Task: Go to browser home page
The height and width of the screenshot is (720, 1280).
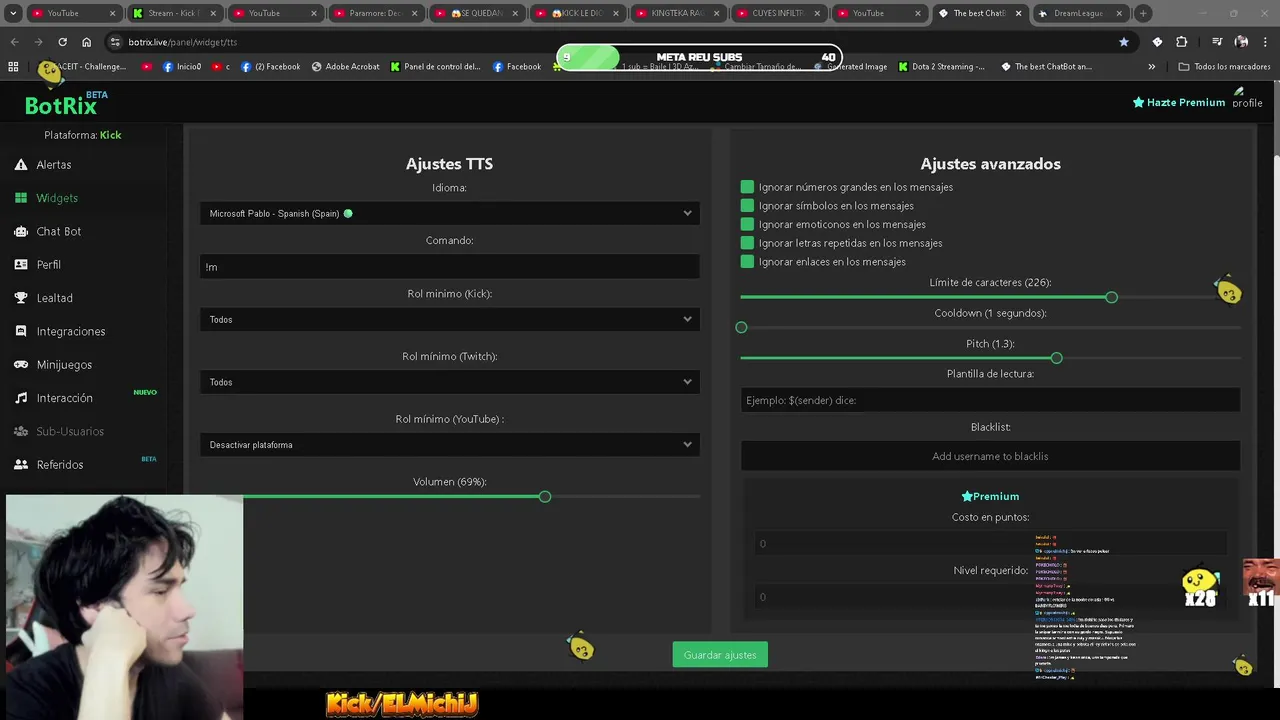Action: (87, 42)
